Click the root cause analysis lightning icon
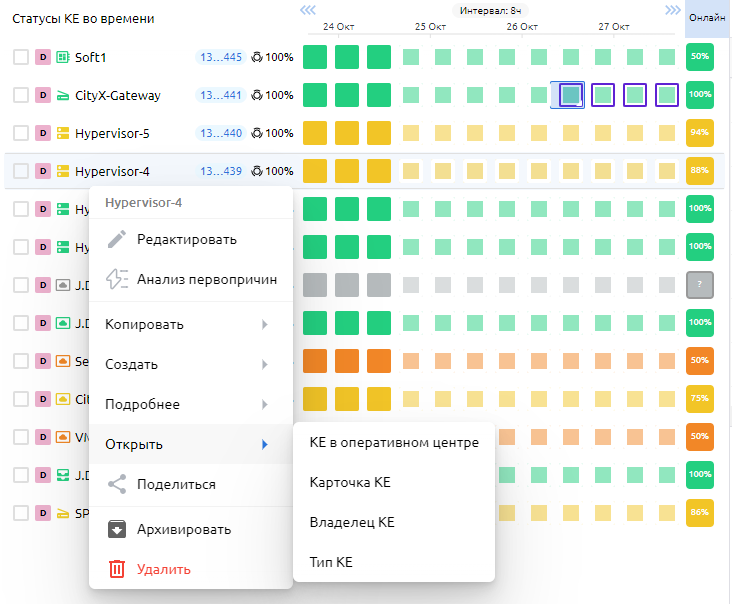This screenshot has height=604, width=732. pyautogui.click(x=117, y=280)
